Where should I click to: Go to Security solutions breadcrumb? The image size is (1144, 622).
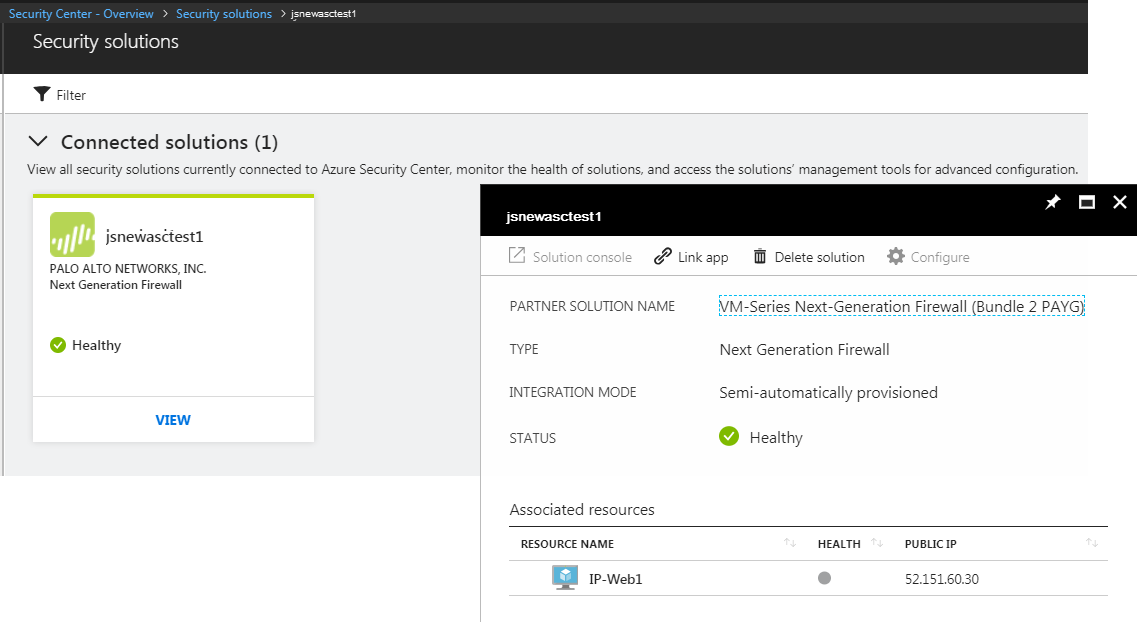click(x=224, y=14)
